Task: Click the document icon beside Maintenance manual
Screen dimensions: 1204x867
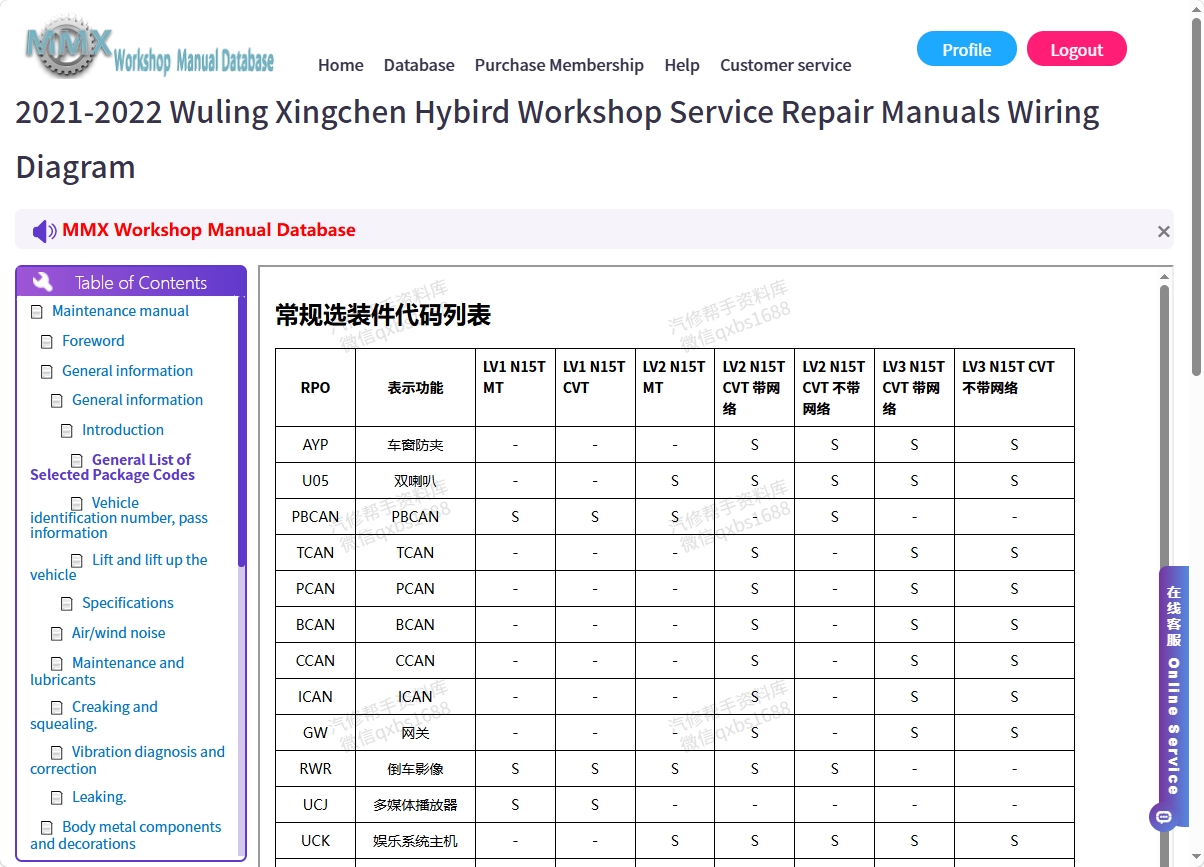Action: point(37,312)
